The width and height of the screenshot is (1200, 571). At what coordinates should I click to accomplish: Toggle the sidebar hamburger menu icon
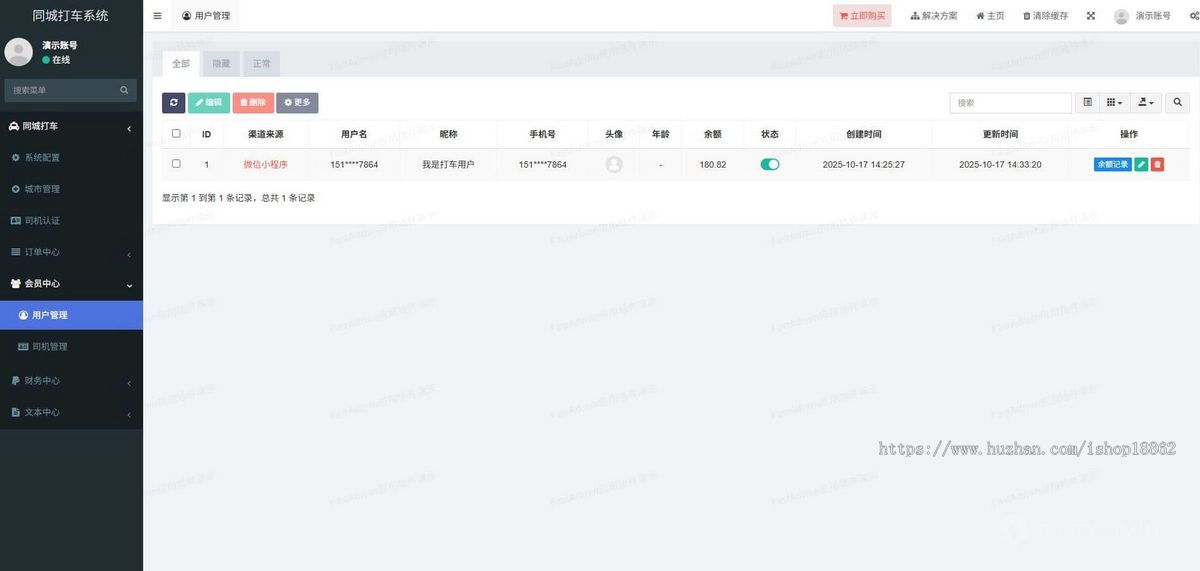point(157,16)
